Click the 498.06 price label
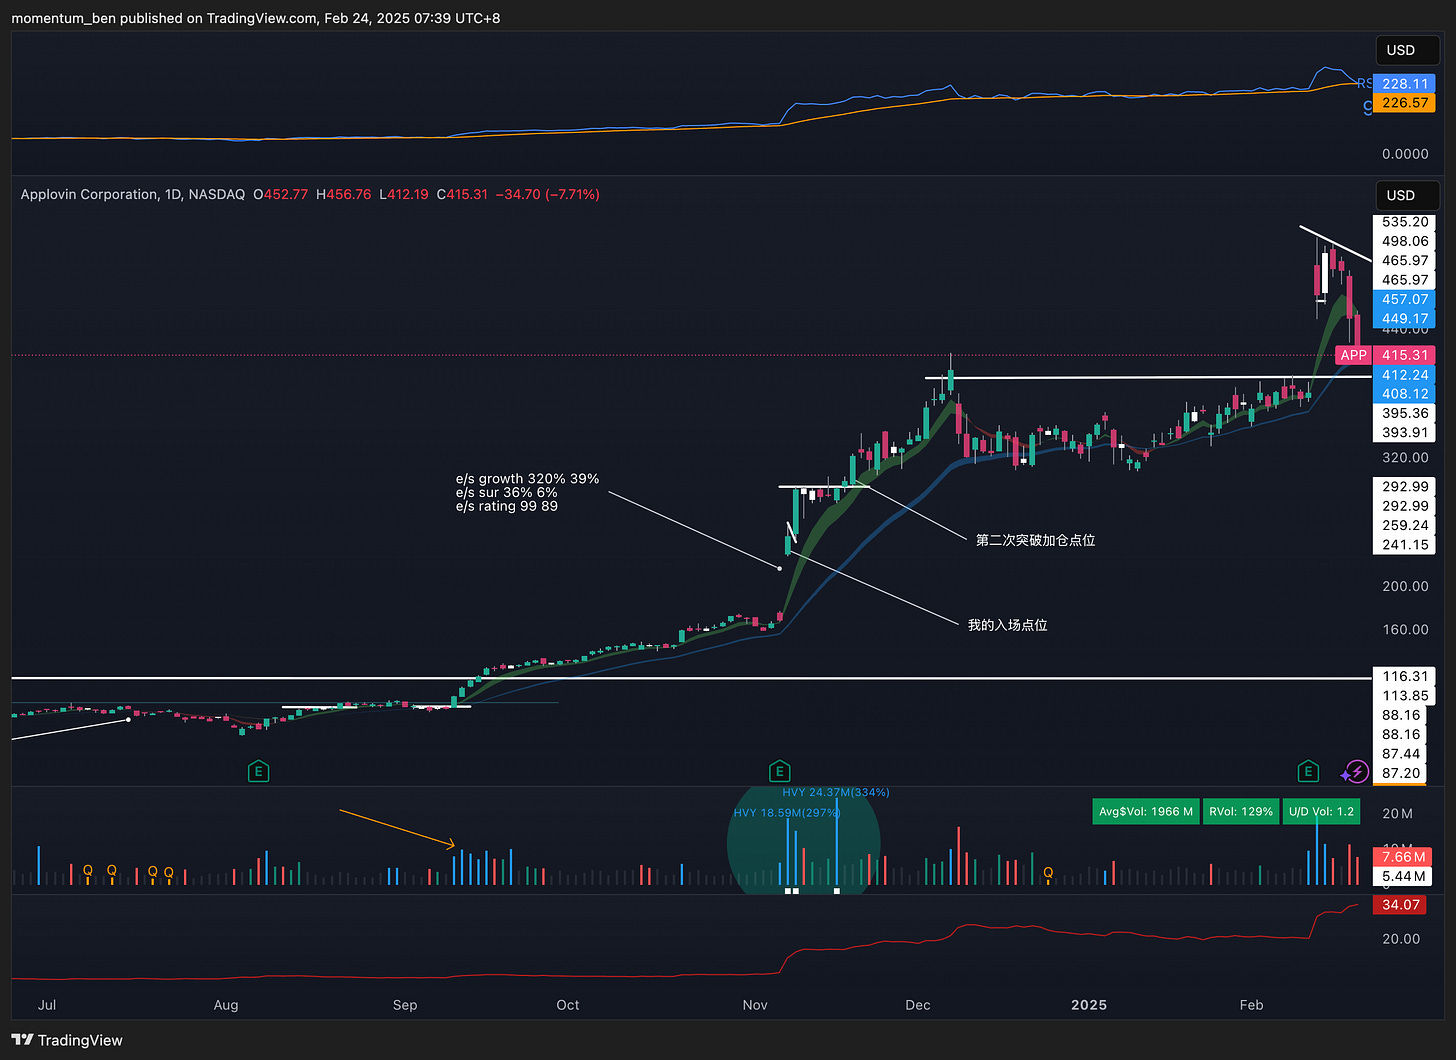 (x=1404, y=241)
